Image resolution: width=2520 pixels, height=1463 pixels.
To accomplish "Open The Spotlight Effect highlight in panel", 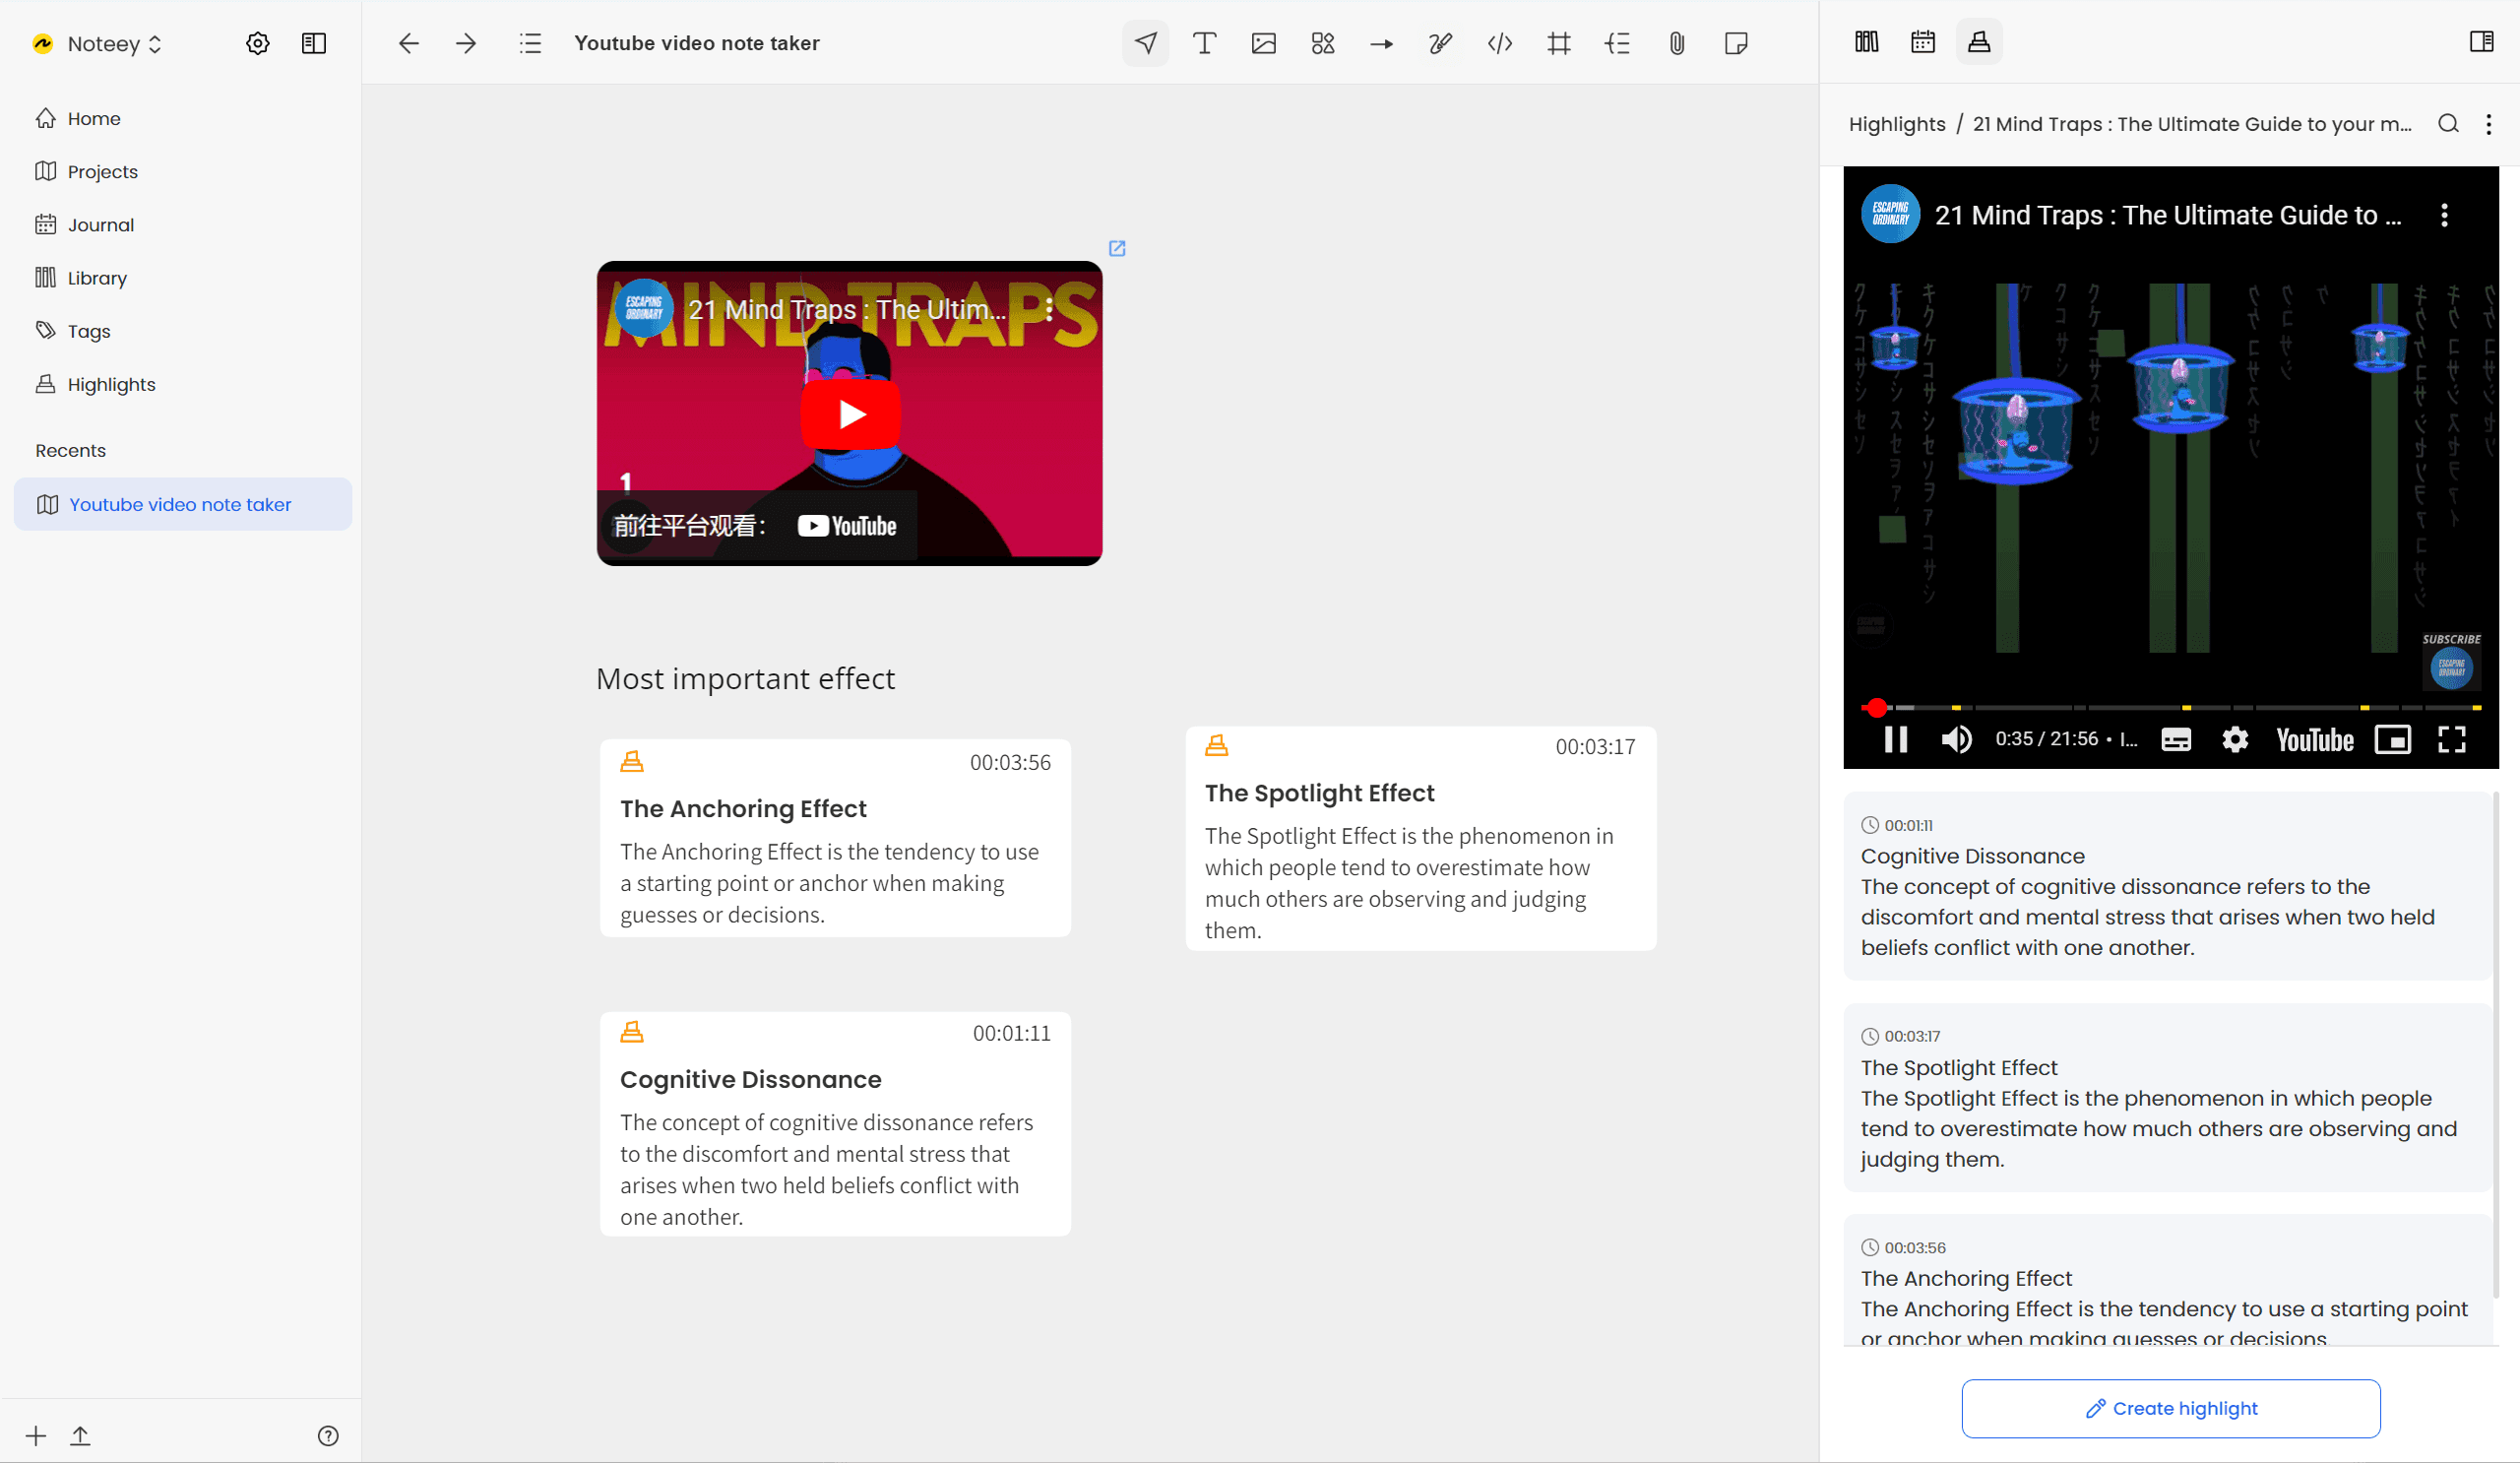I will pos(2167,1097).
